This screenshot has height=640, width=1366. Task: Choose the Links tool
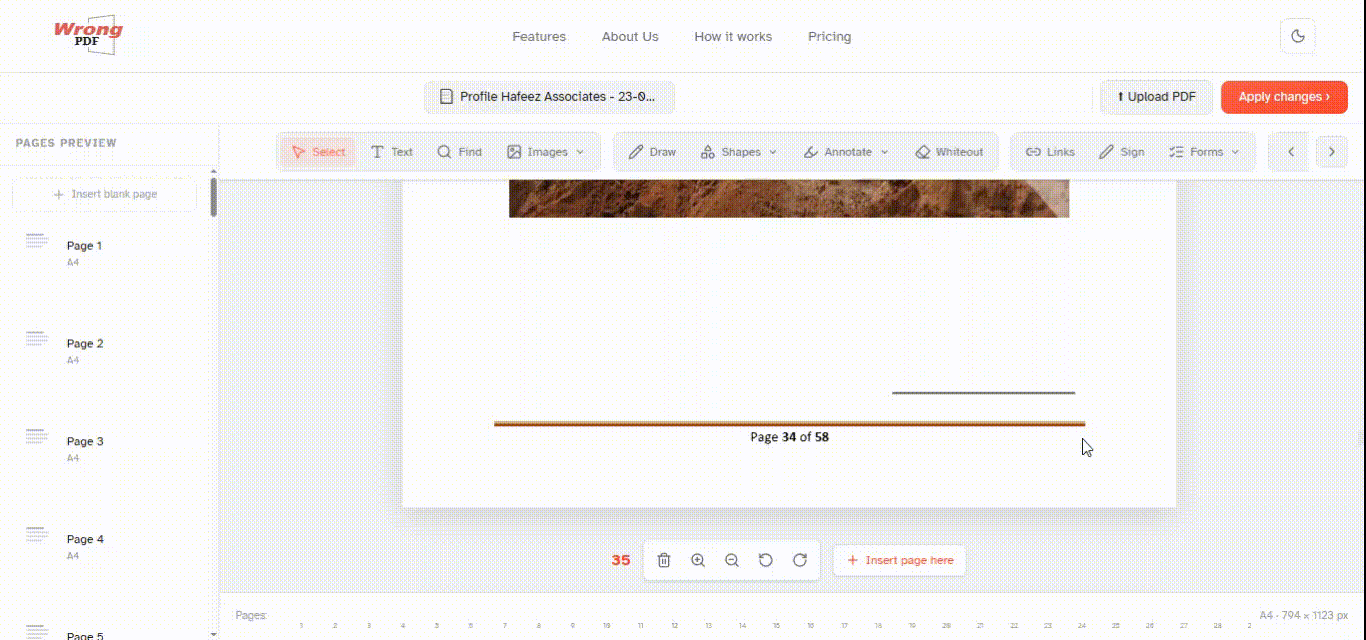click(x=1050, y=152)
